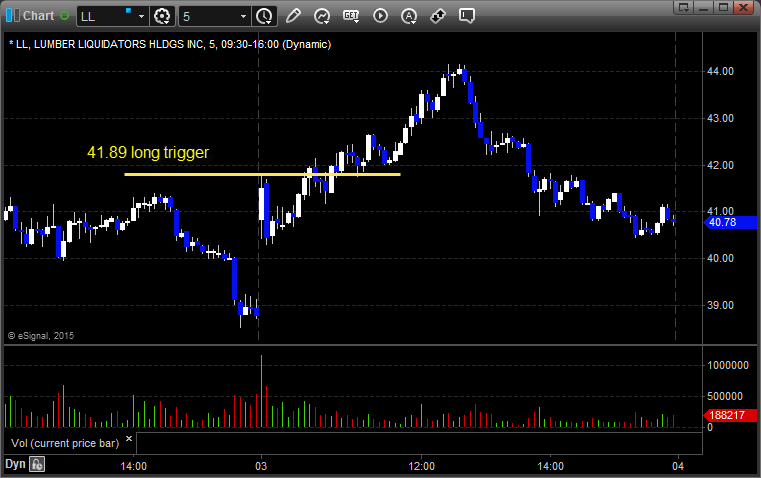The height and width of the screenshot is (478, 761).
Task: Click the current price marker 40.78
Action: 730,222
